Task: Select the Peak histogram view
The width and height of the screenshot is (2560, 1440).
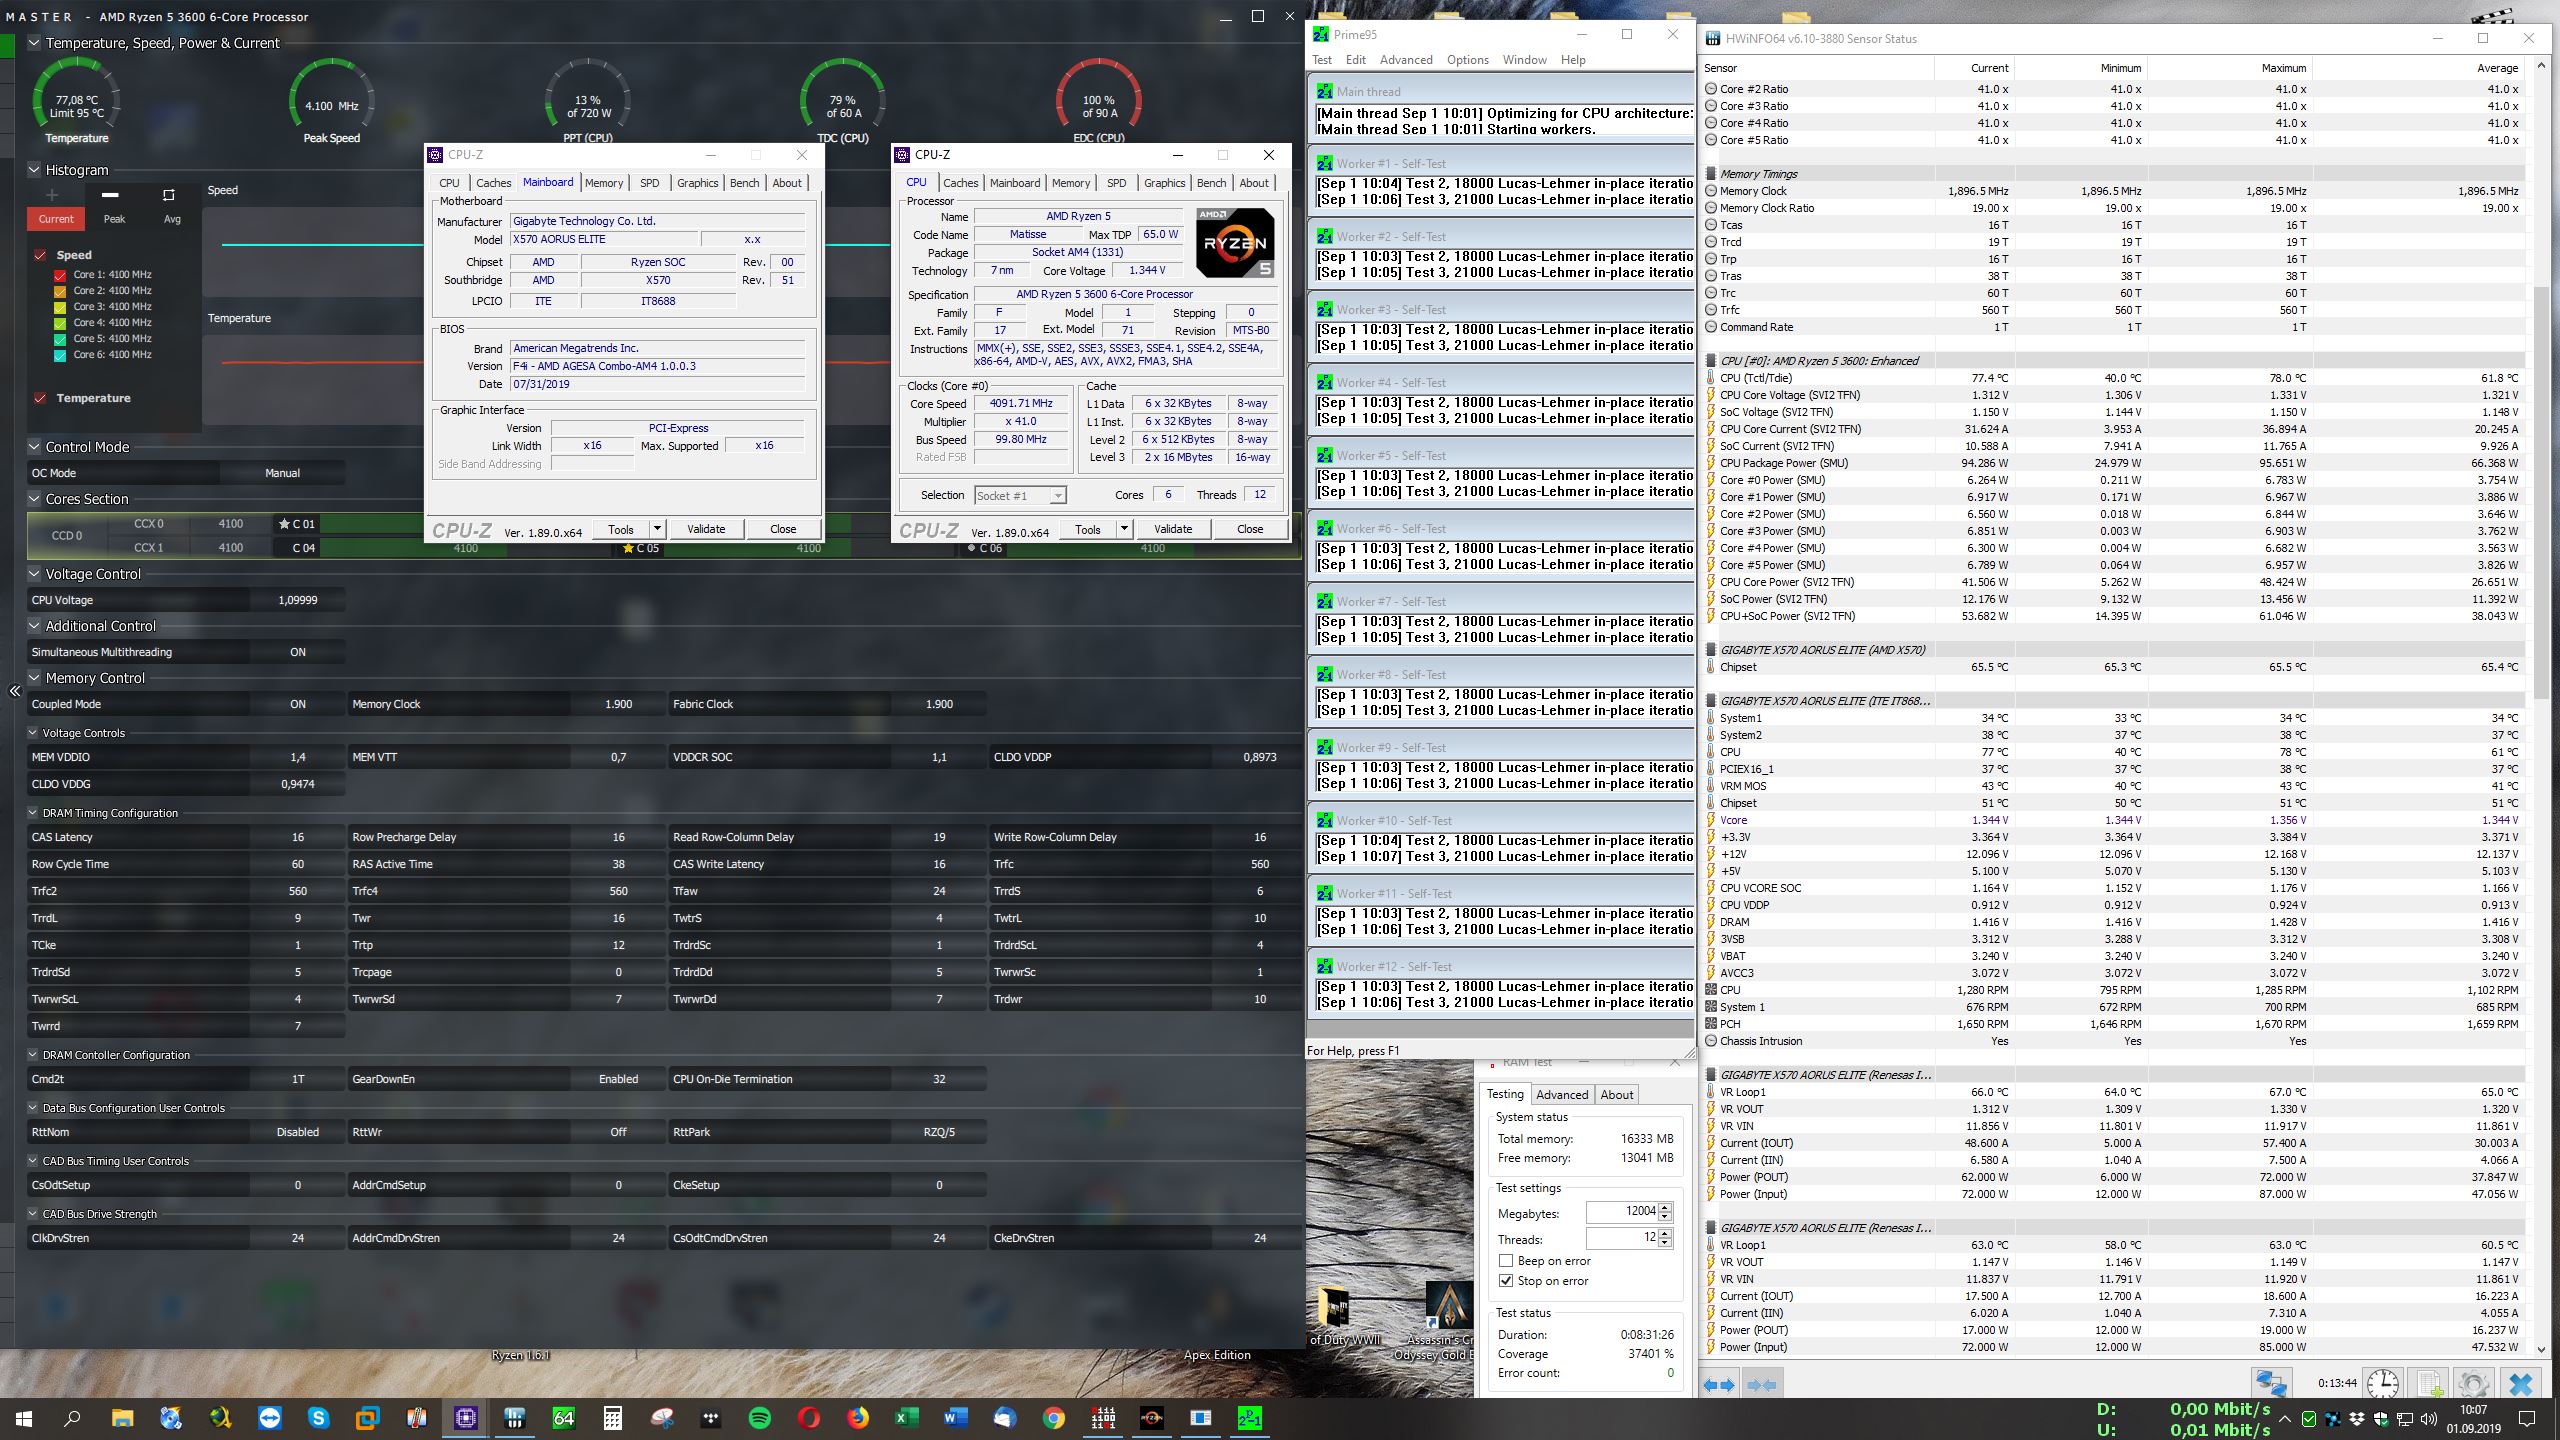Action: point(114,219)
